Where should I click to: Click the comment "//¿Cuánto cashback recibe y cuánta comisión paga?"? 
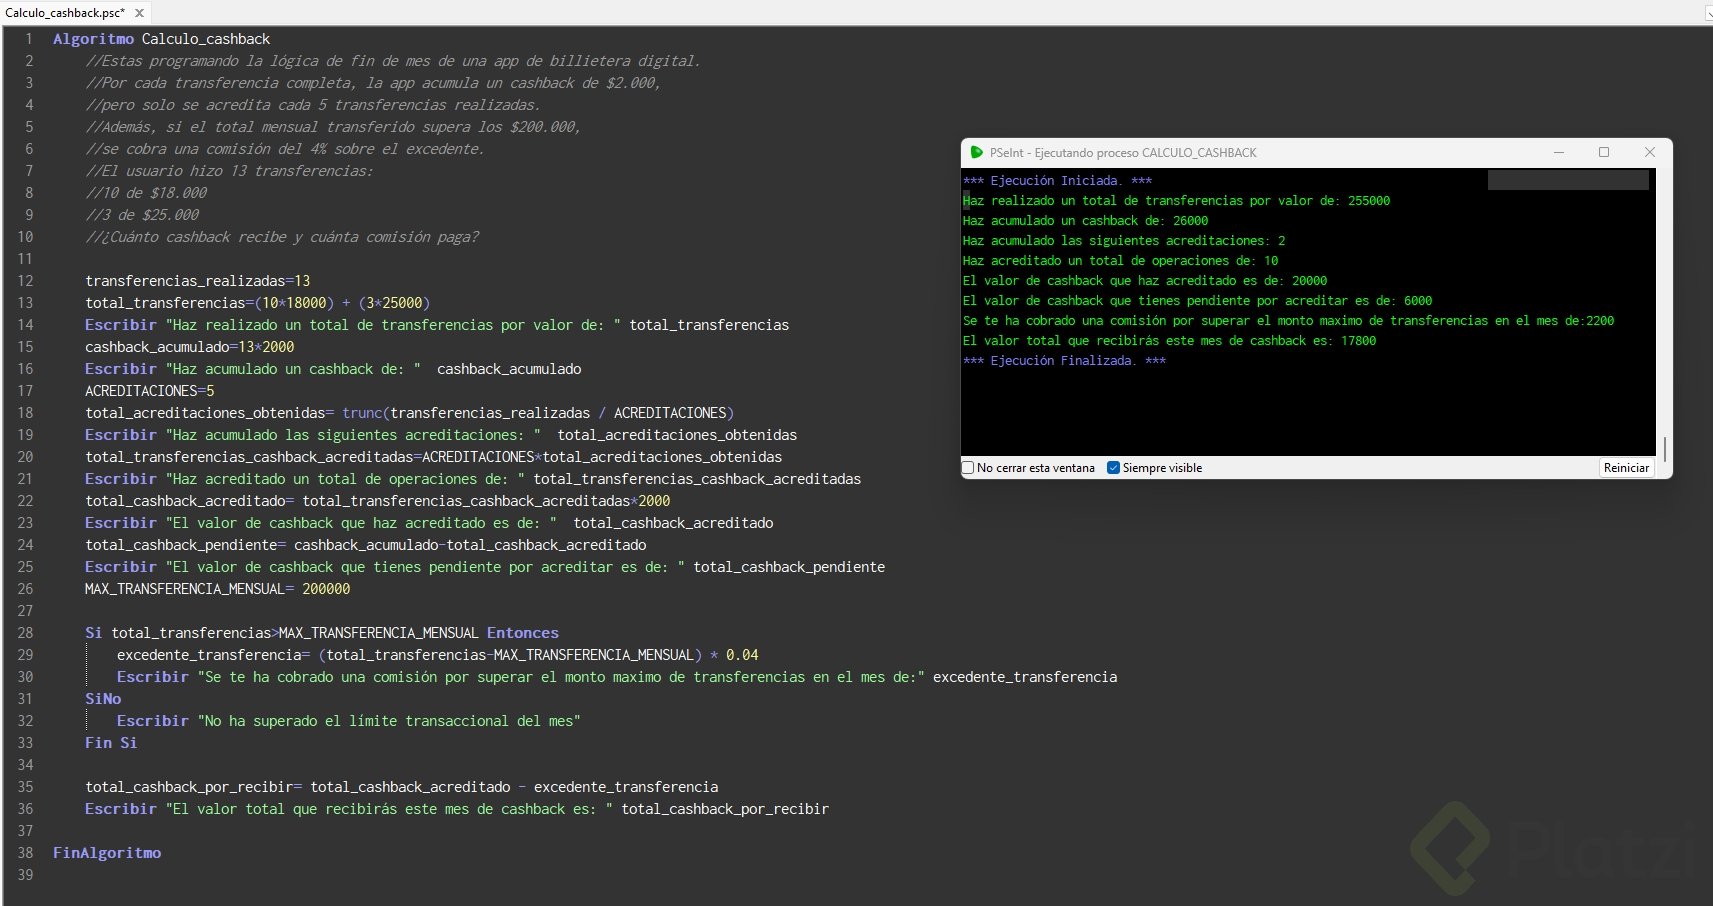[x=282, y=237]
